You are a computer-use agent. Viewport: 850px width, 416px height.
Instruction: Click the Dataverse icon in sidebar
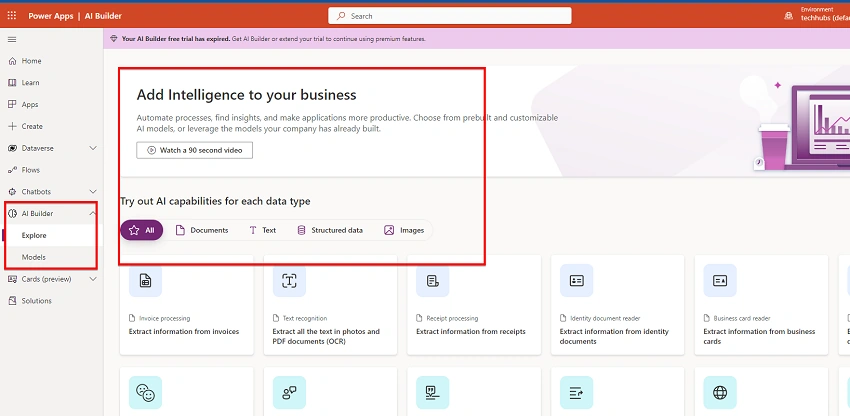12,148
